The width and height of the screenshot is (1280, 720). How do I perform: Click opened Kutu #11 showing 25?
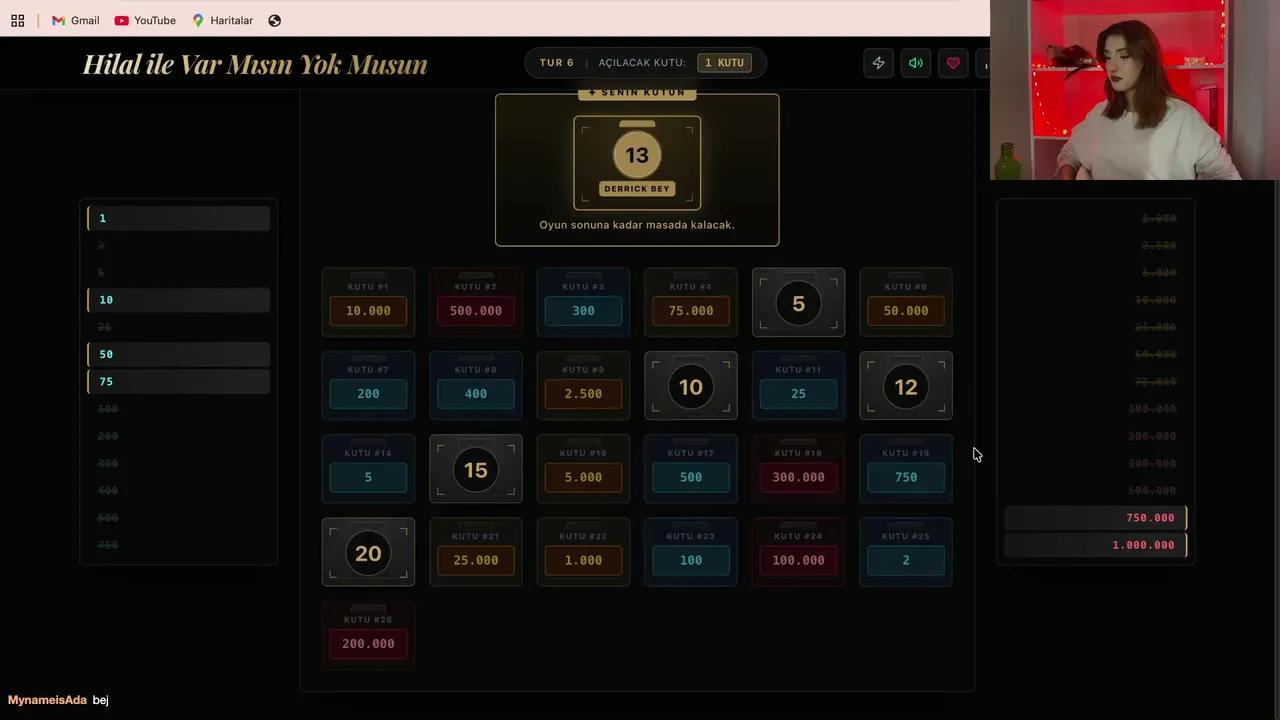click(x=798, y=386)
